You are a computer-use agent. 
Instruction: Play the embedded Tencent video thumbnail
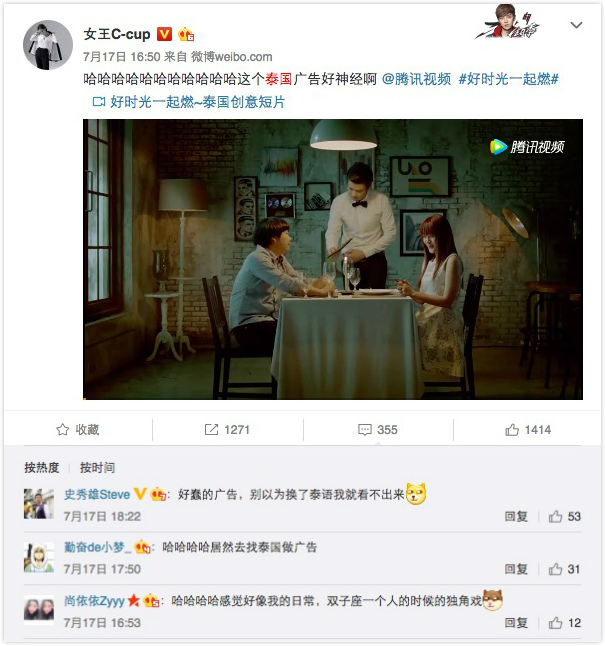tap(333, 259)
